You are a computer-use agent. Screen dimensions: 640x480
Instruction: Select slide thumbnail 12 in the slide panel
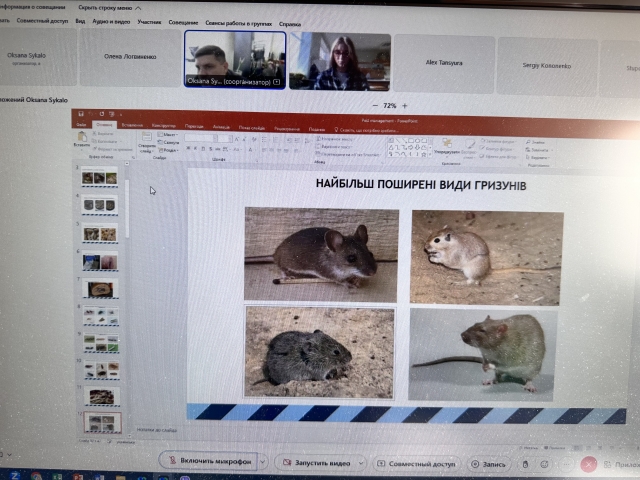102,422
